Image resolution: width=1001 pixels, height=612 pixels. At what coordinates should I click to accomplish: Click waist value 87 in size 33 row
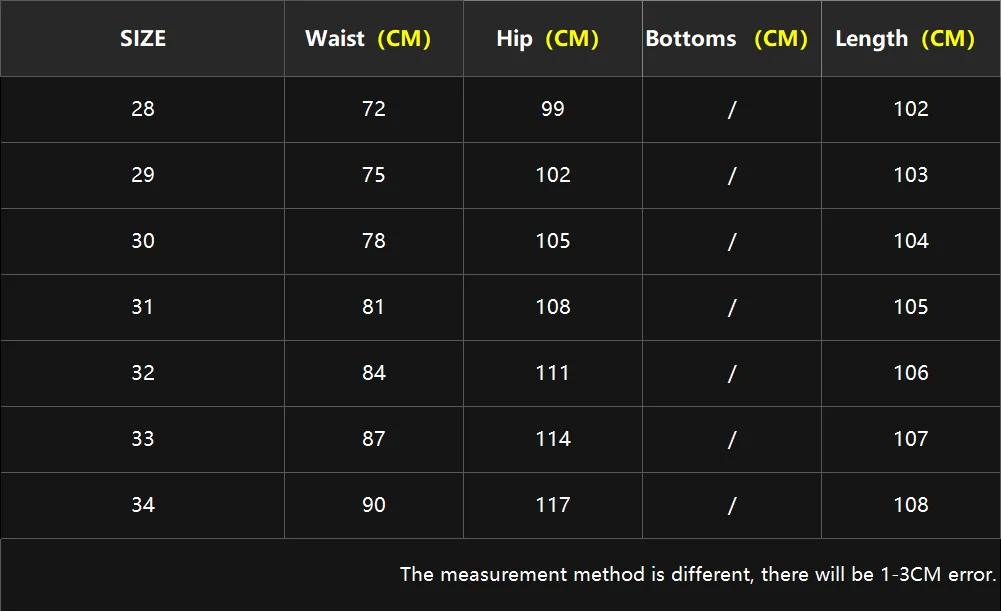tap(374, 439)
